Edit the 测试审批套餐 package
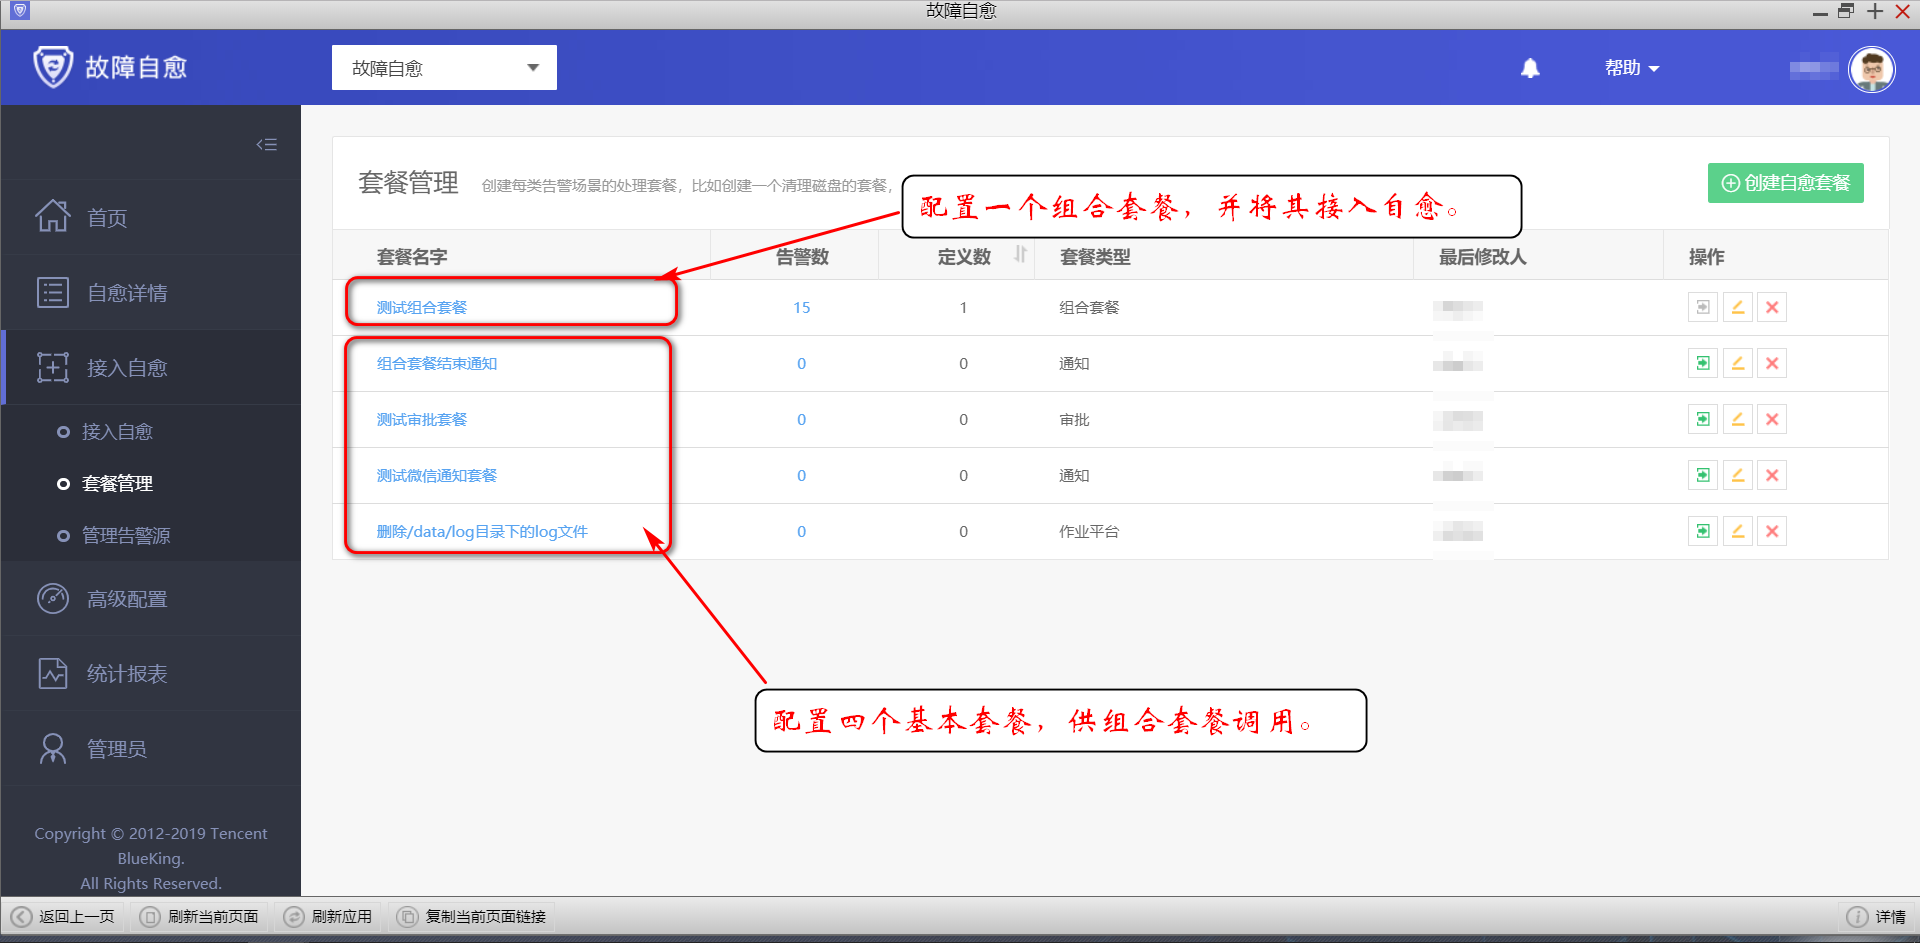1920x943 pixels. [1737, 419]
